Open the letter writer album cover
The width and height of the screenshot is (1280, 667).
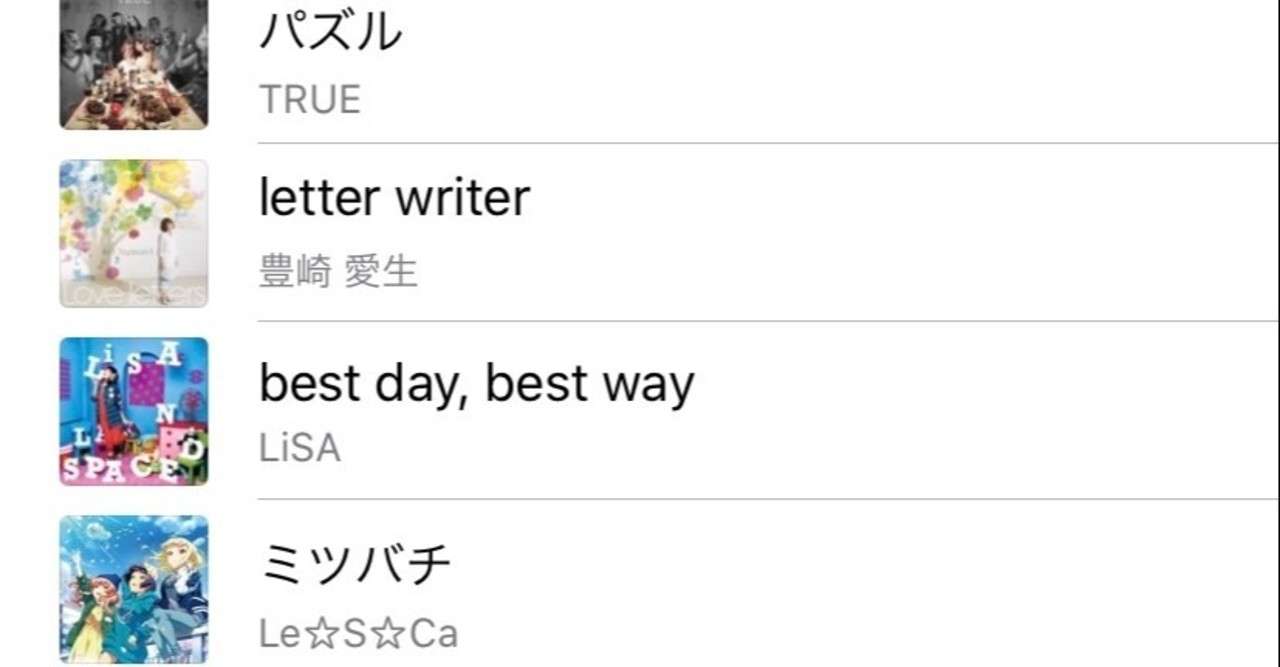pos(134,233)
